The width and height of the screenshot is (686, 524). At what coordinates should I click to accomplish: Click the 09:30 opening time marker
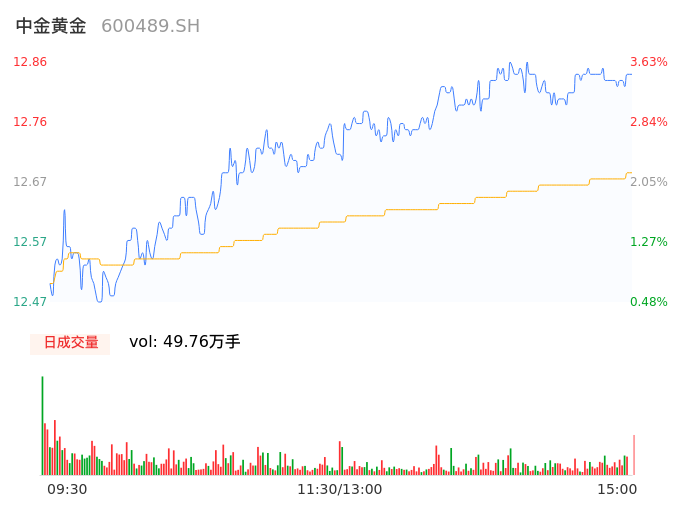(67, 489)
